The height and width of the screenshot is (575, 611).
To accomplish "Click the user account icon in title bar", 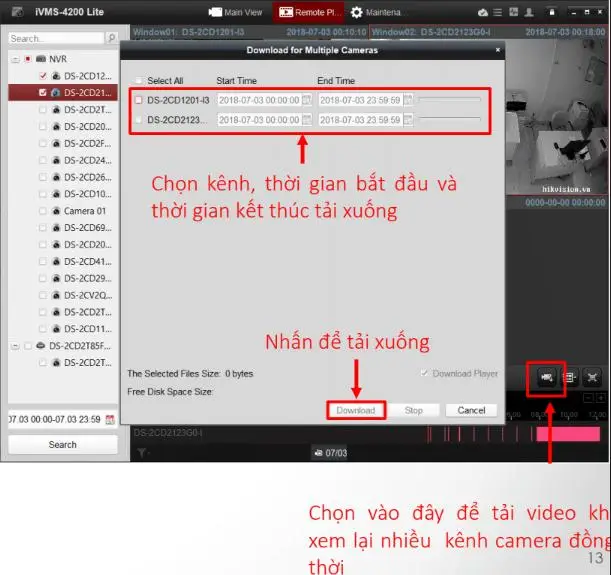I will 529,12.
